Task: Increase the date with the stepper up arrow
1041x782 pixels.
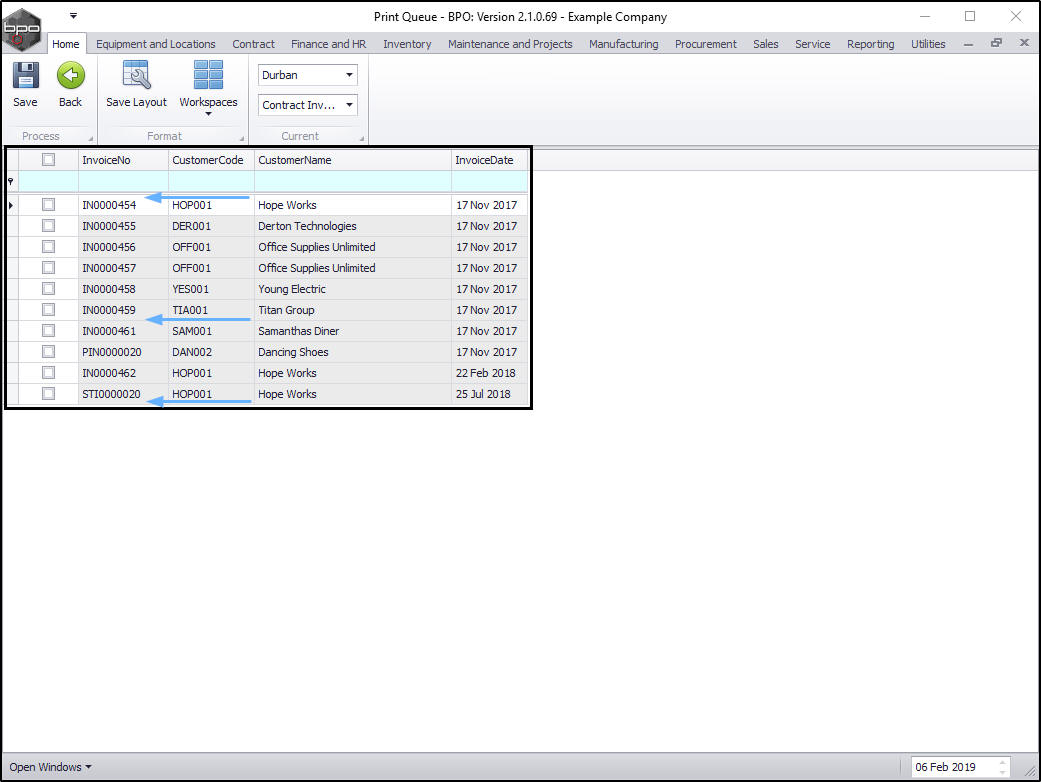Action: coord(1002,763)
